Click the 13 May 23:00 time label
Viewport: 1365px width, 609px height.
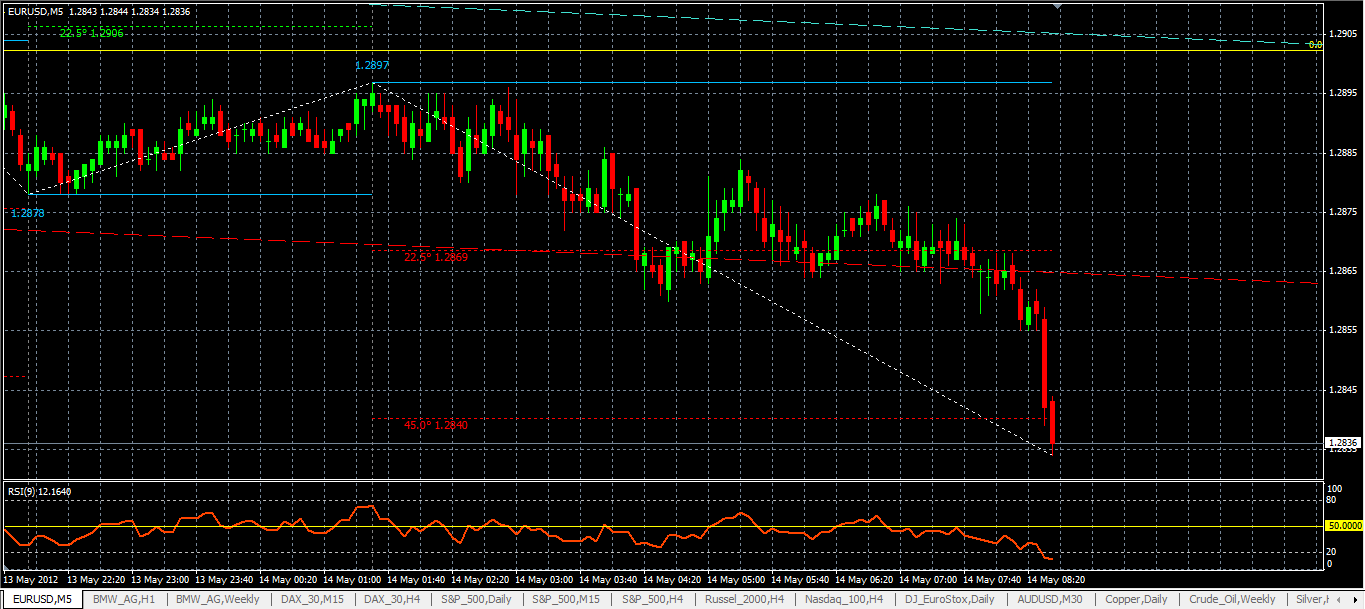click(x=160, y=580)
